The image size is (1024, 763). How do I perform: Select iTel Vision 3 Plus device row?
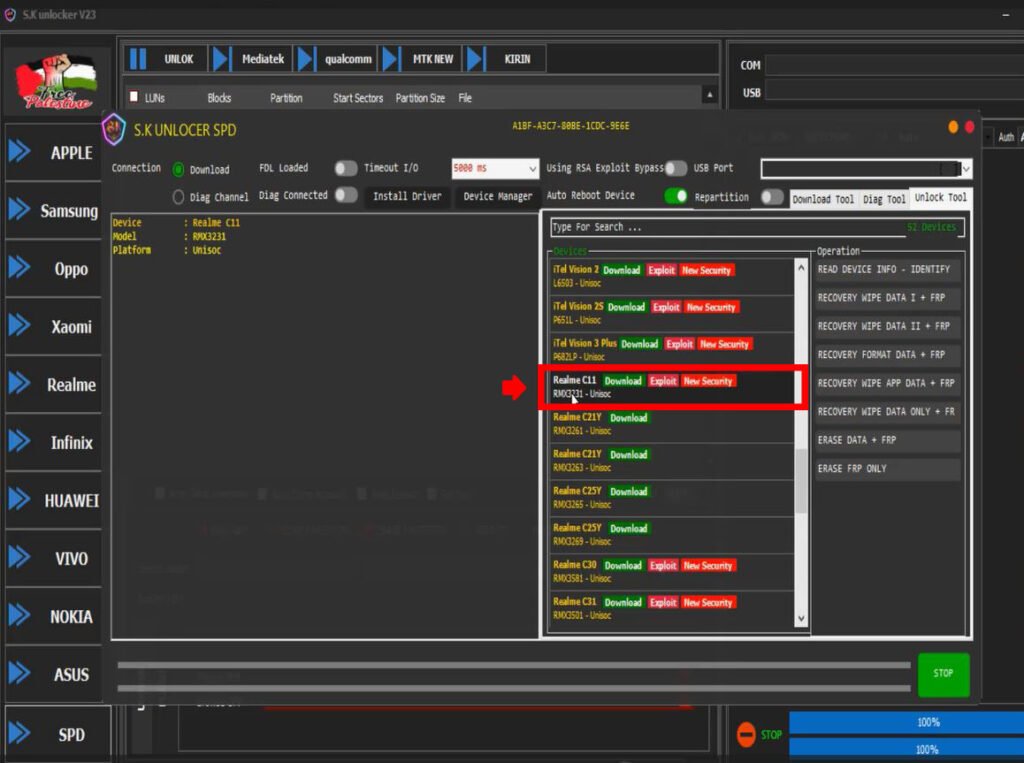671,349
